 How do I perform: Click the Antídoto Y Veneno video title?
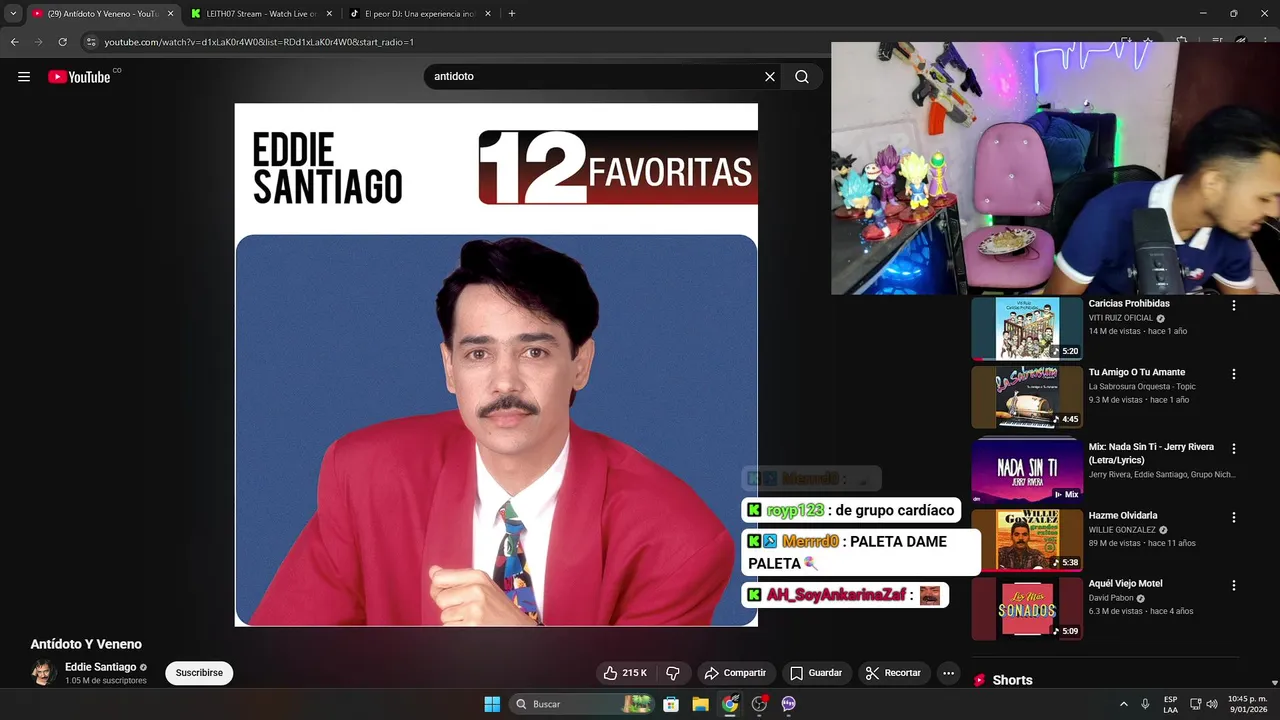86,644
